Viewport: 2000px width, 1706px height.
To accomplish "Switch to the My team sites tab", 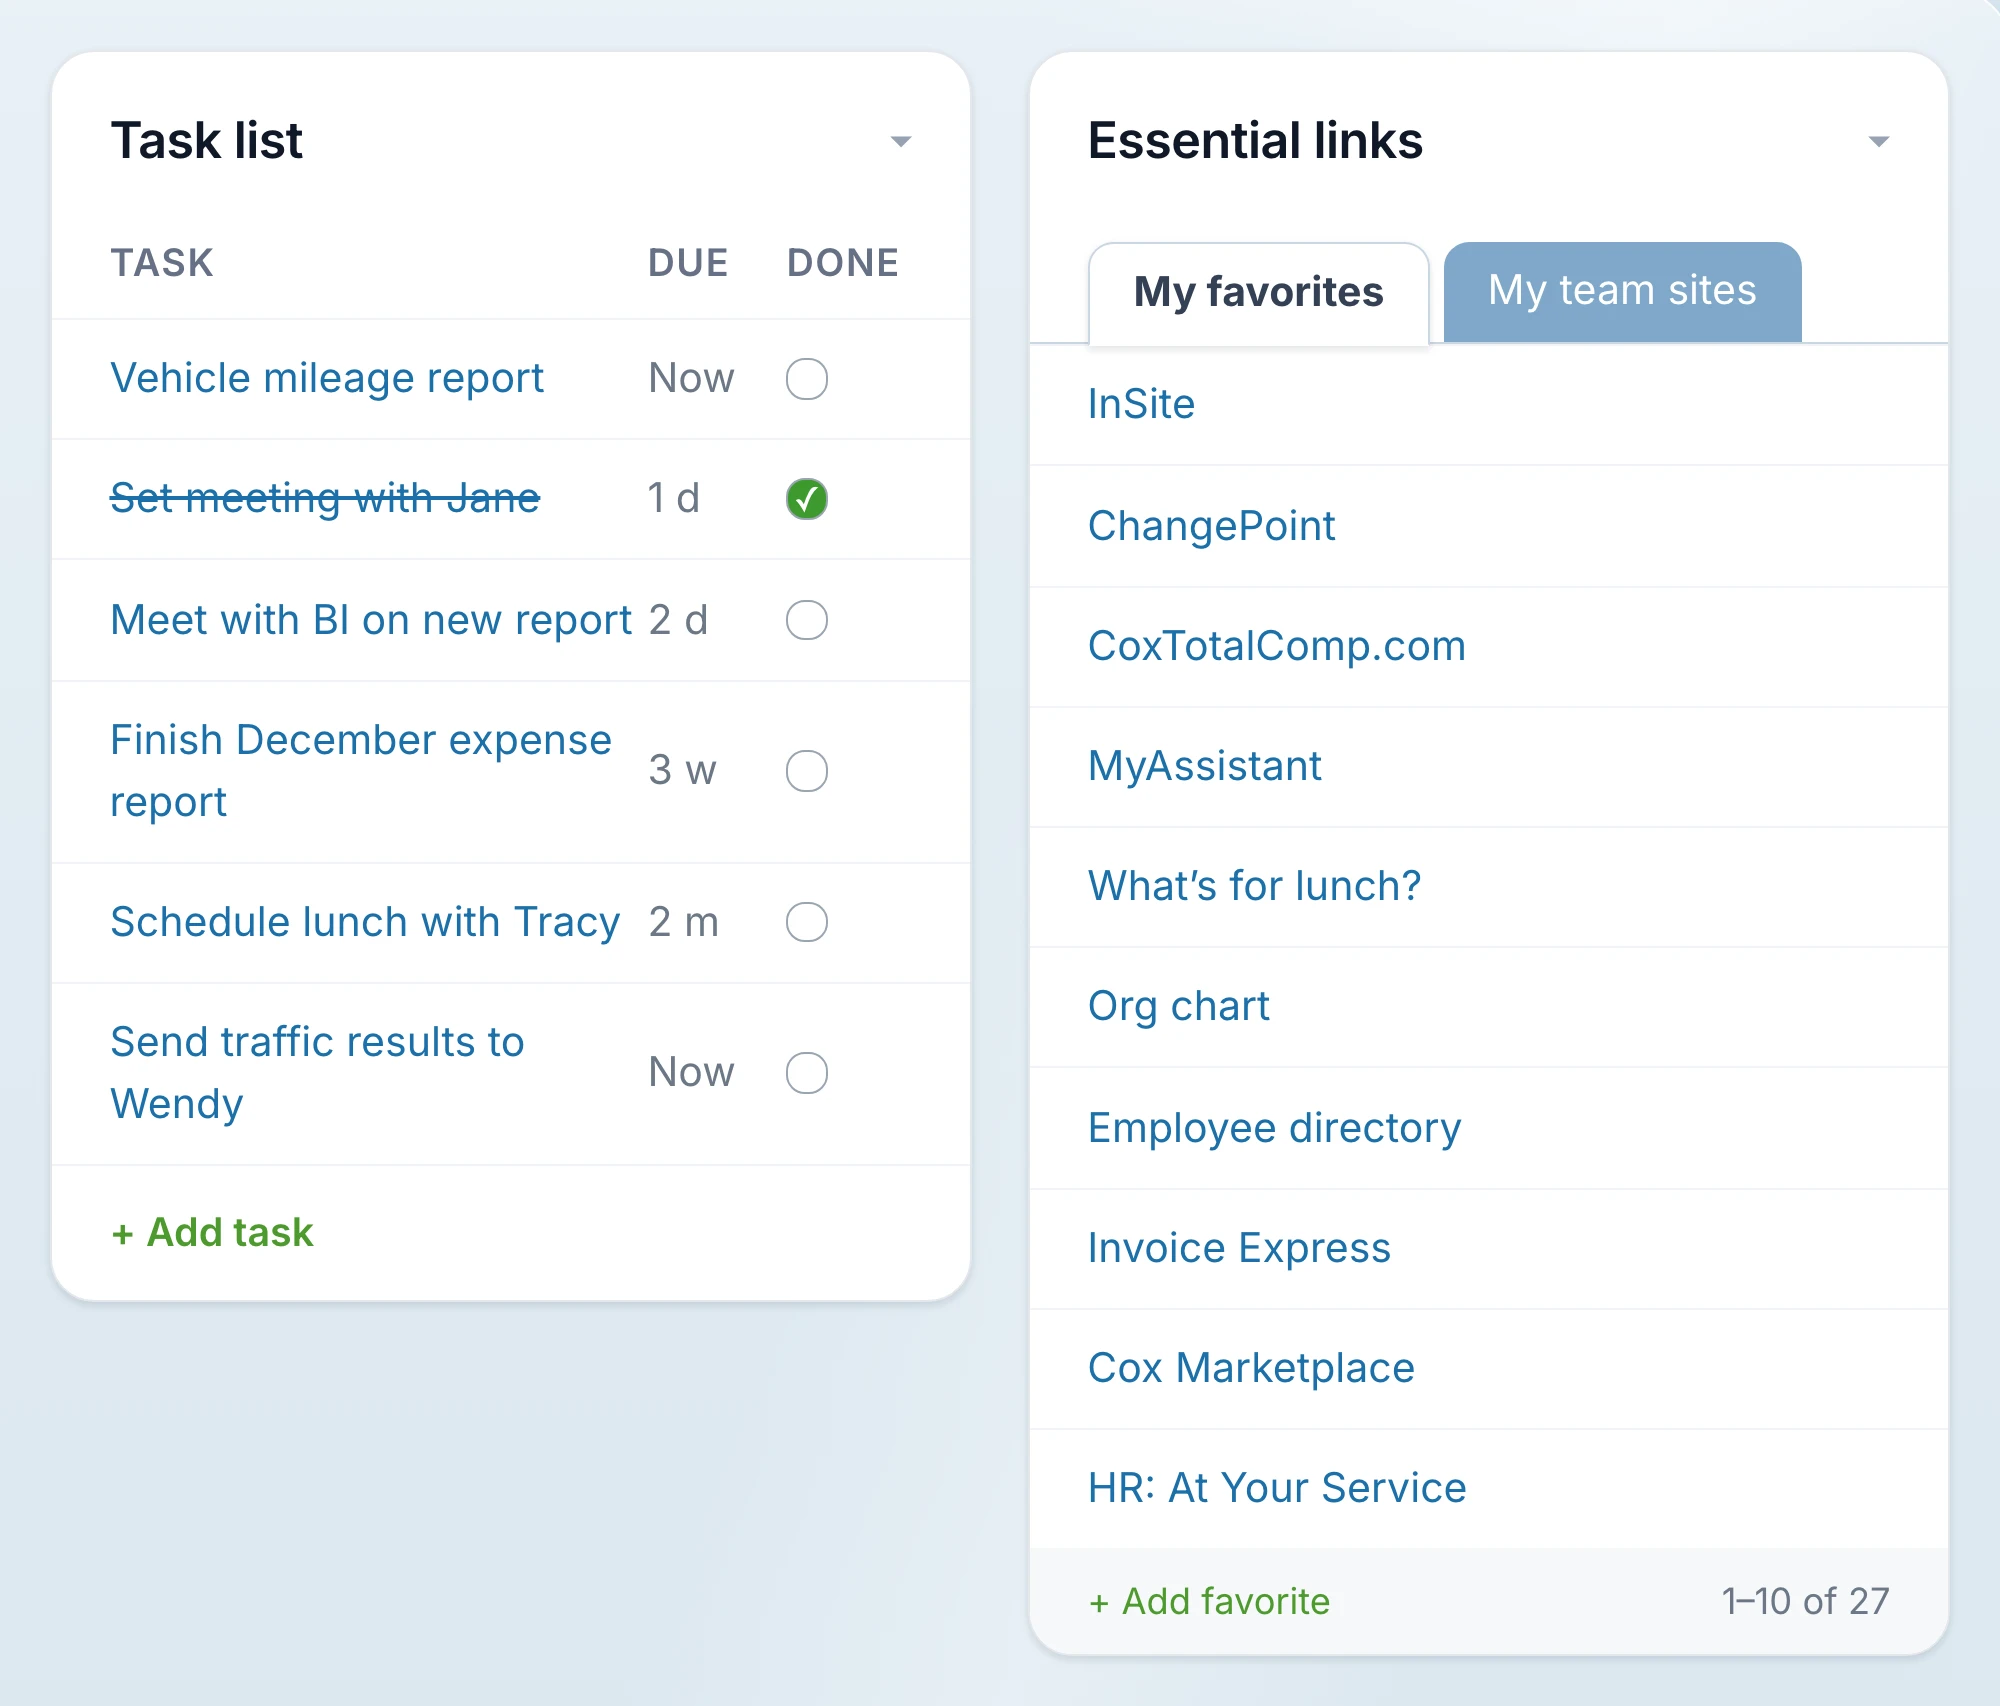I will coord(1622,291).
